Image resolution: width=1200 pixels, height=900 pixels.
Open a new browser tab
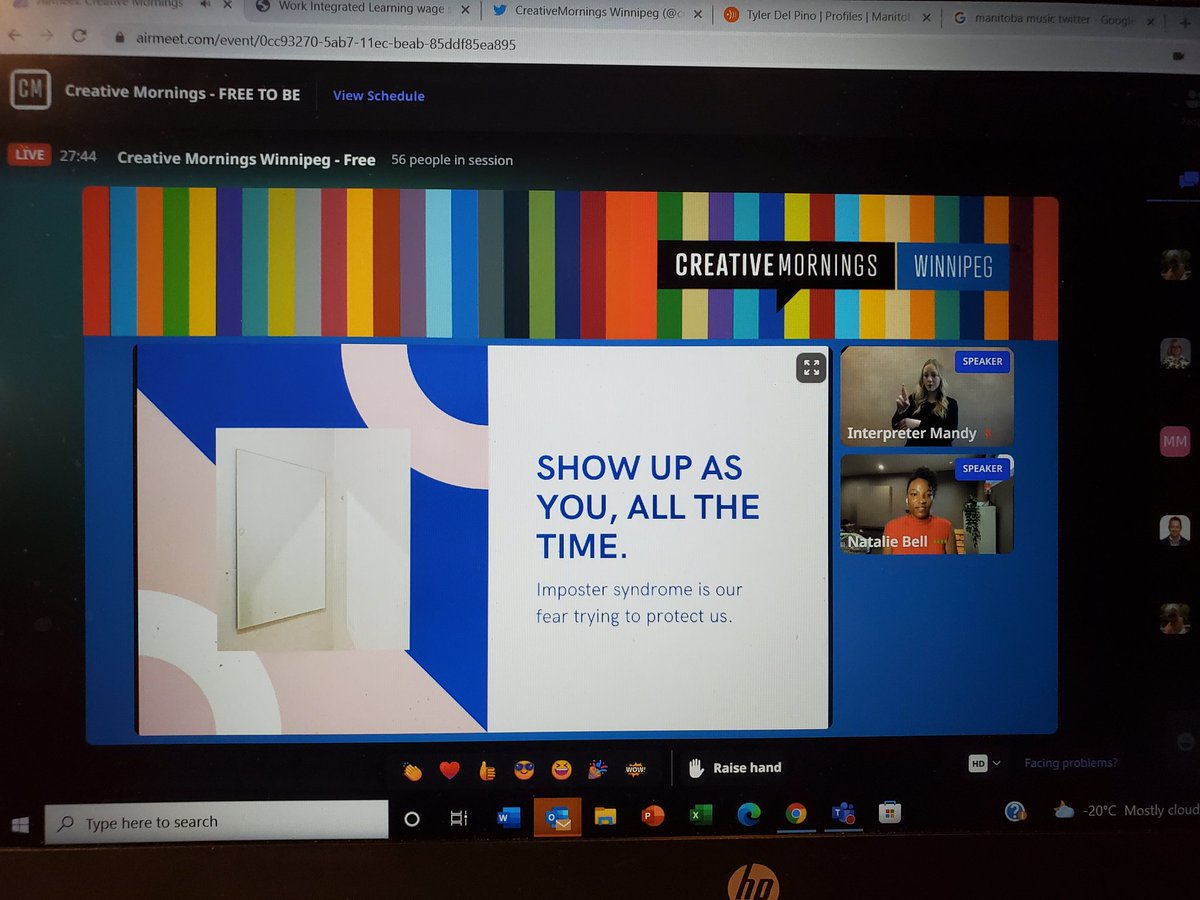pyautogui.click(x=1186, y=22)
